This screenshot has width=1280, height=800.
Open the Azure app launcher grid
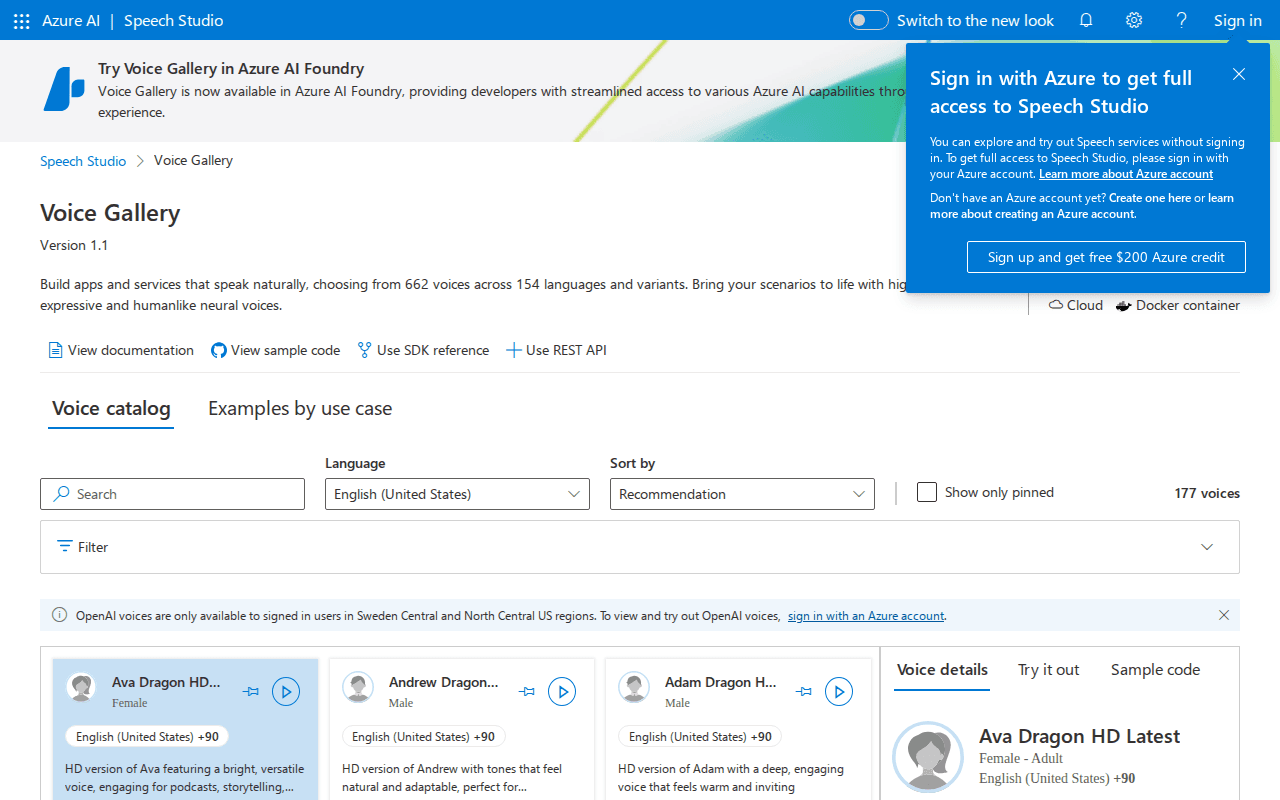(21, 21)
